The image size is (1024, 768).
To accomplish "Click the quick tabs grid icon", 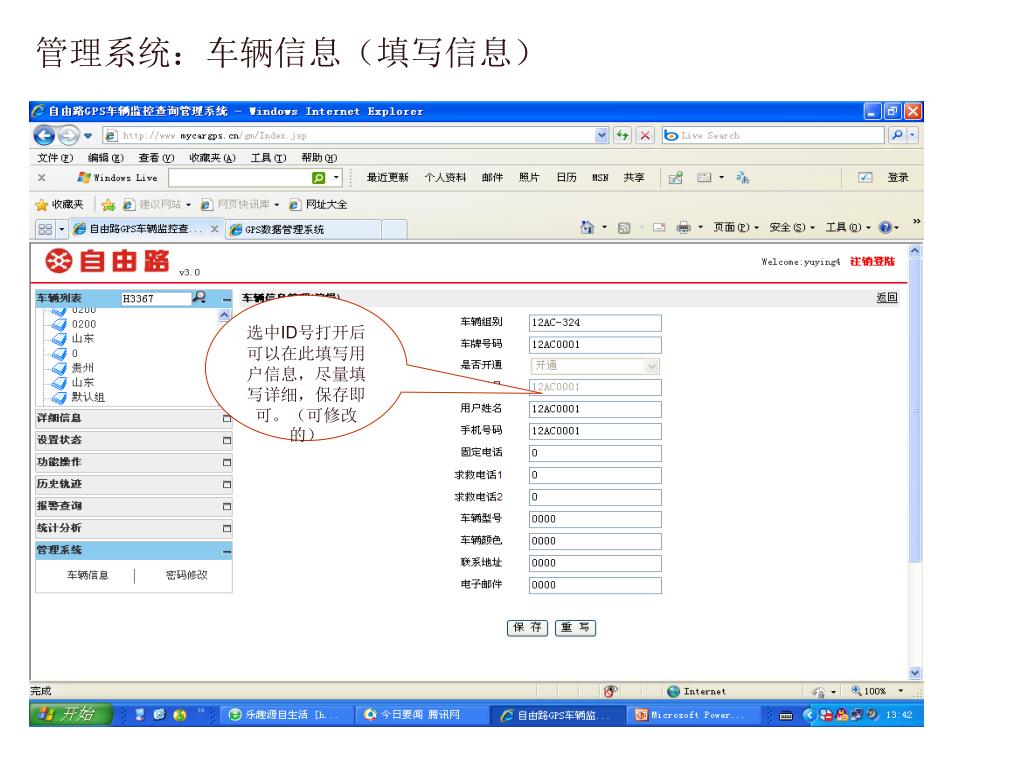I will coord(45,229).
